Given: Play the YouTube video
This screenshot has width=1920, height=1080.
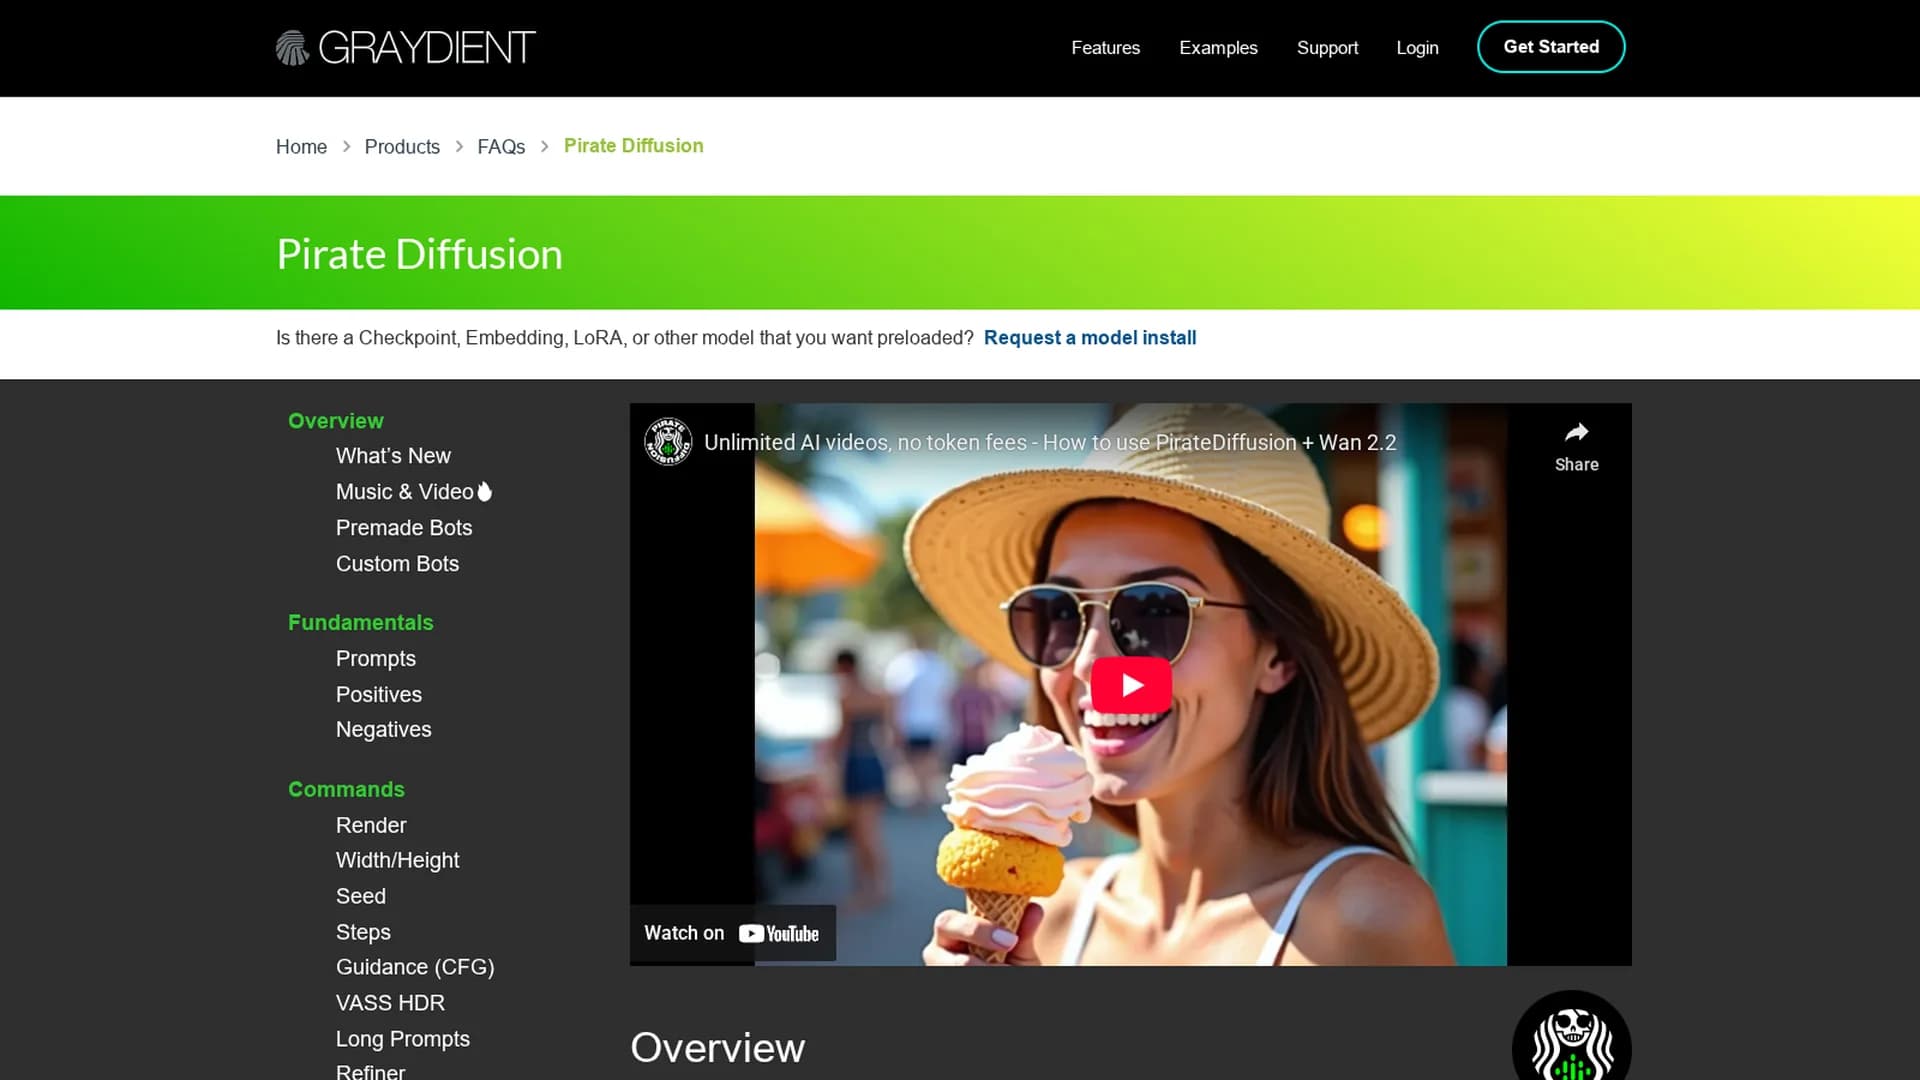Looking at the screenshot, I should [x=1131, y=685].
